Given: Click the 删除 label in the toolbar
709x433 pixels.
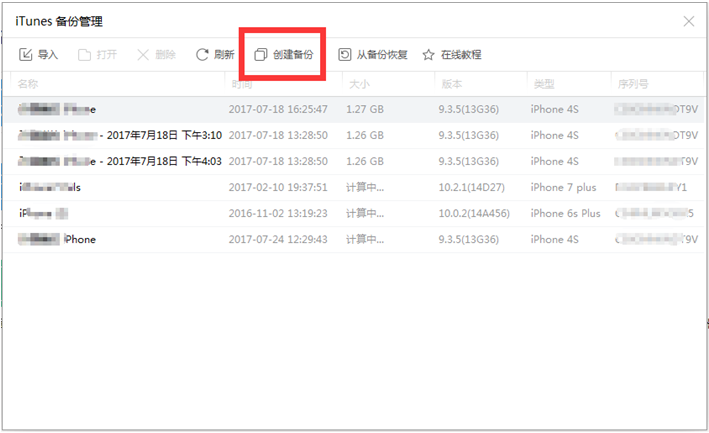Looking at the screenshot, I should pyautogui.click(x=165, y=55).
